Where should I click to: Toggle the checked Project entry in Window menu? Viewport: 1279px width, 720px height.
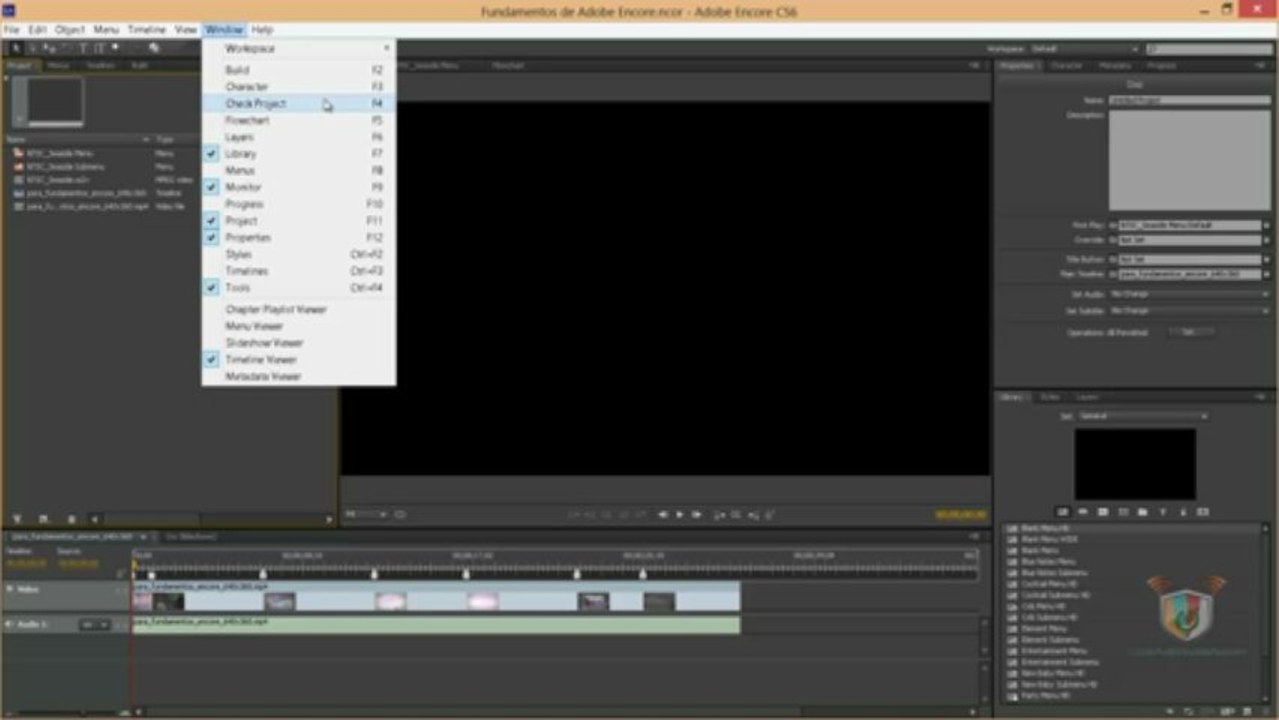(x=298, y=221)
